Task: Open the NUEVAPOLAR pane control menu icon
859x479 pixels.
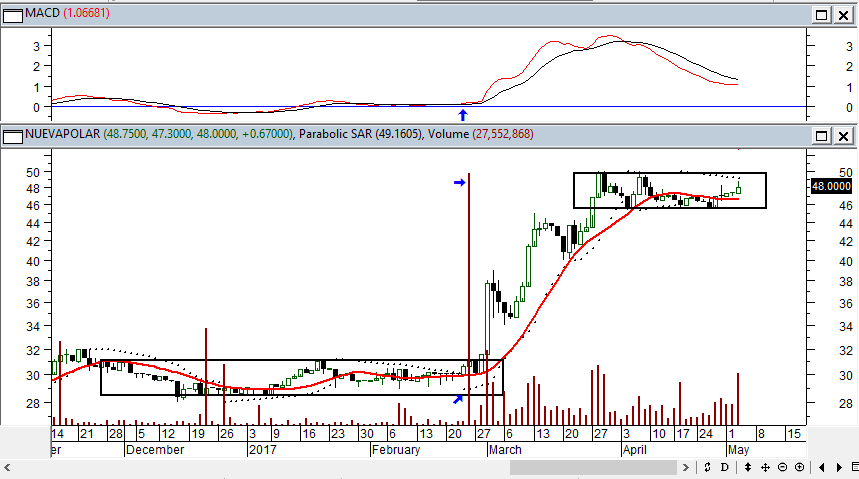Action: click(x=13, y=136)
